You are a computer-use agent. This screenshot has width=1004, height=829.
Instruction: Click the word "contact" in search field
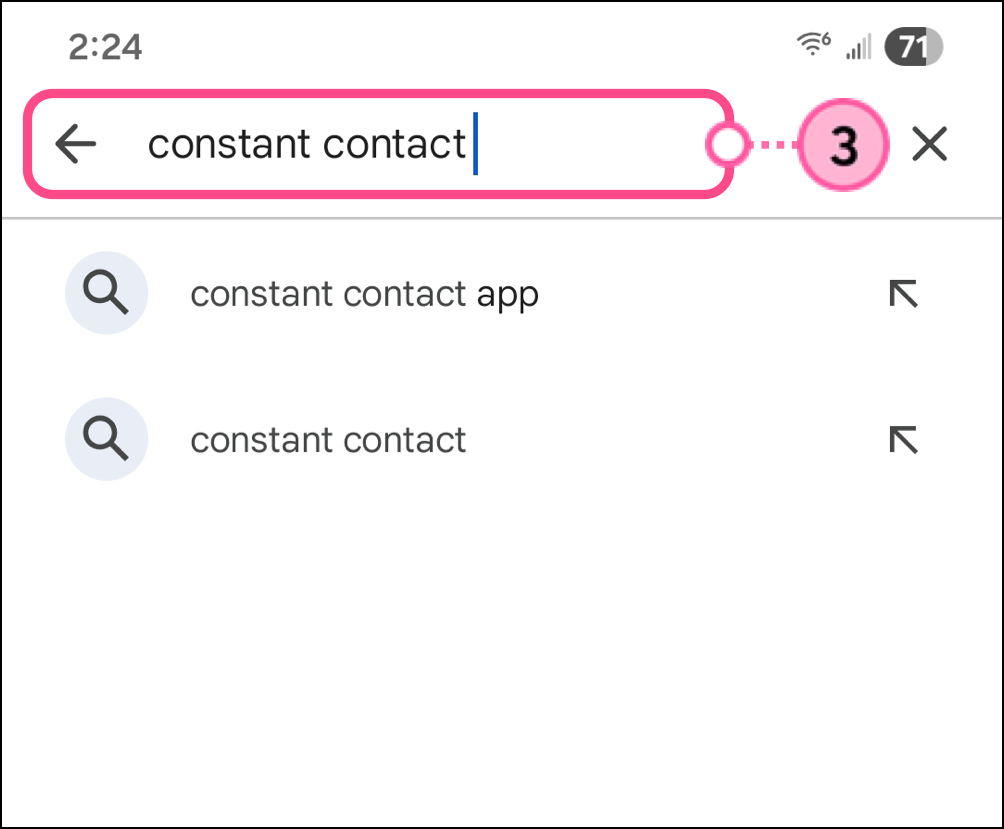[x=395, y=145]
